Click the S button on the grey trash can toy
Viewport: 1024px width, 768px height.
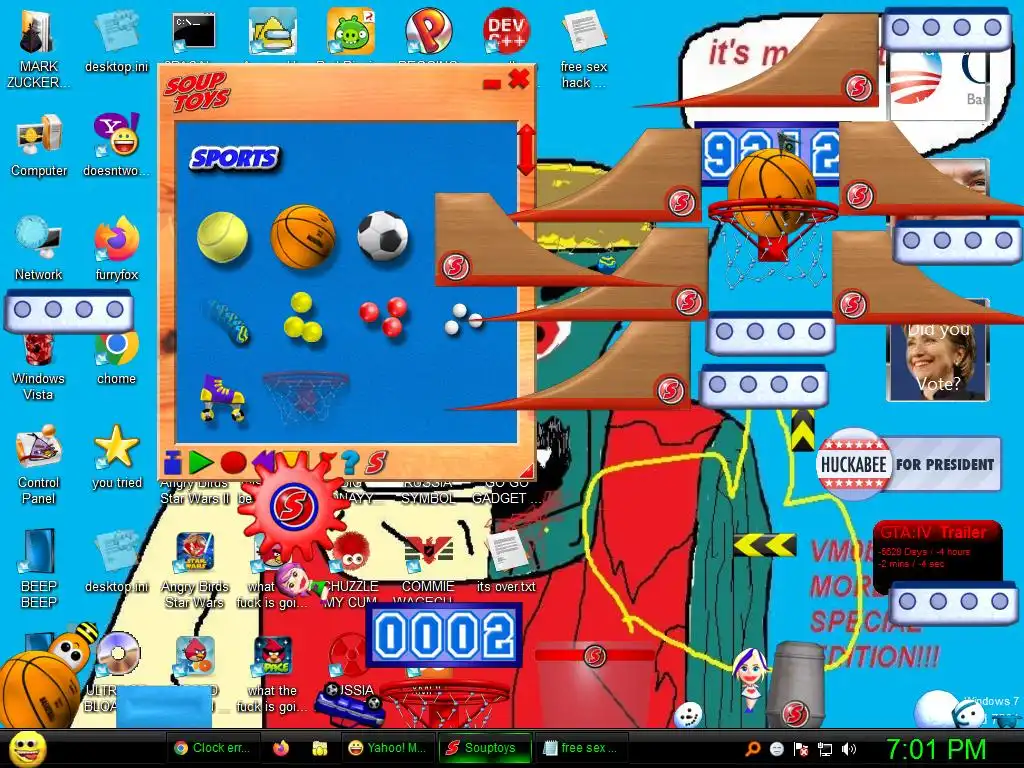click(795, 713)
